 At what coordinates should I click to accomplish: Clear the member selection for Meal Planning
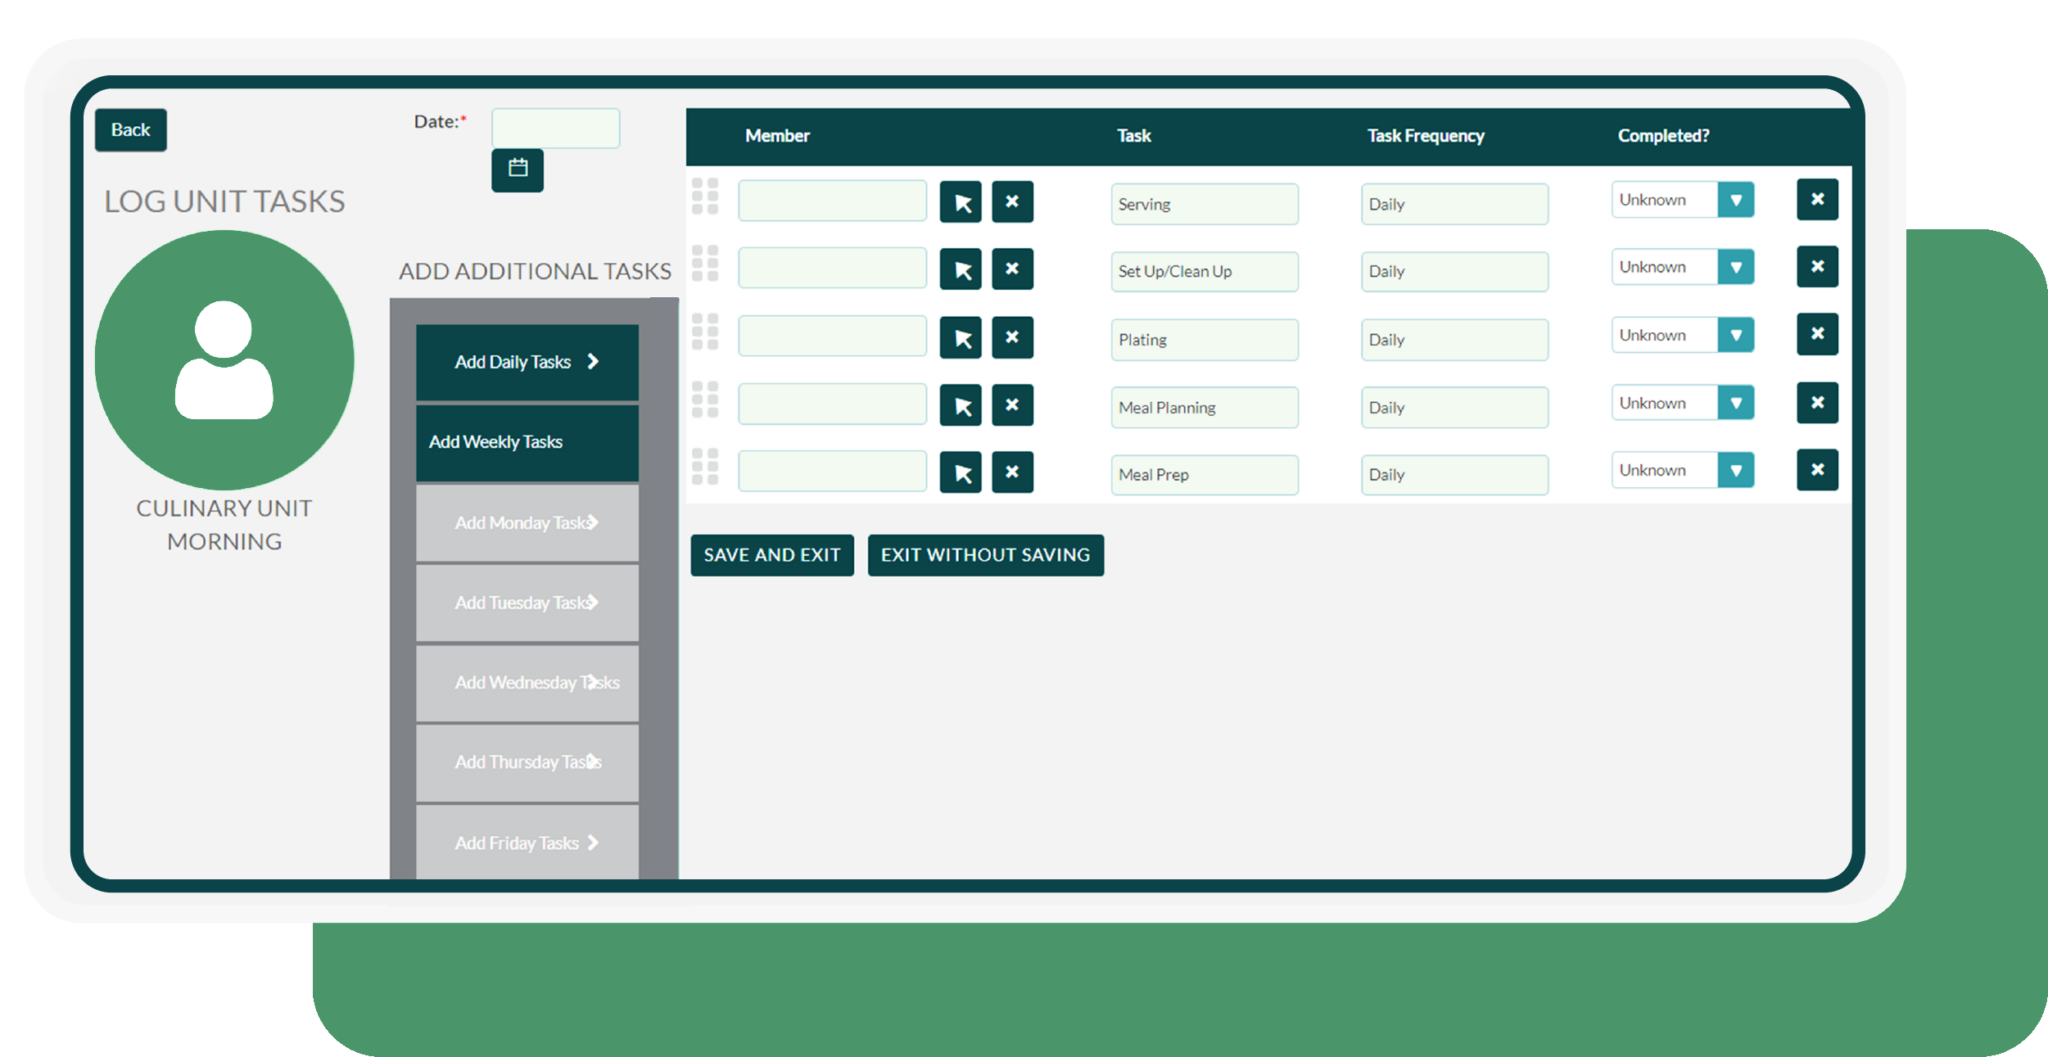tap(1012, 404)
